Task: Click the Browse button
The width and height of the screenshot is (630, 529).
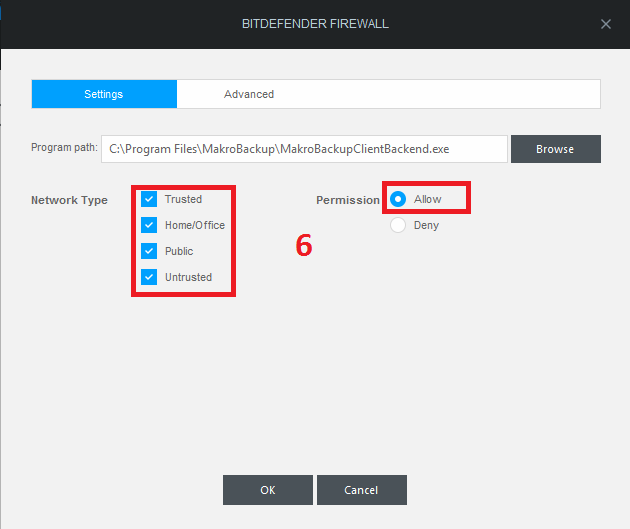Action: pos(556,149)
